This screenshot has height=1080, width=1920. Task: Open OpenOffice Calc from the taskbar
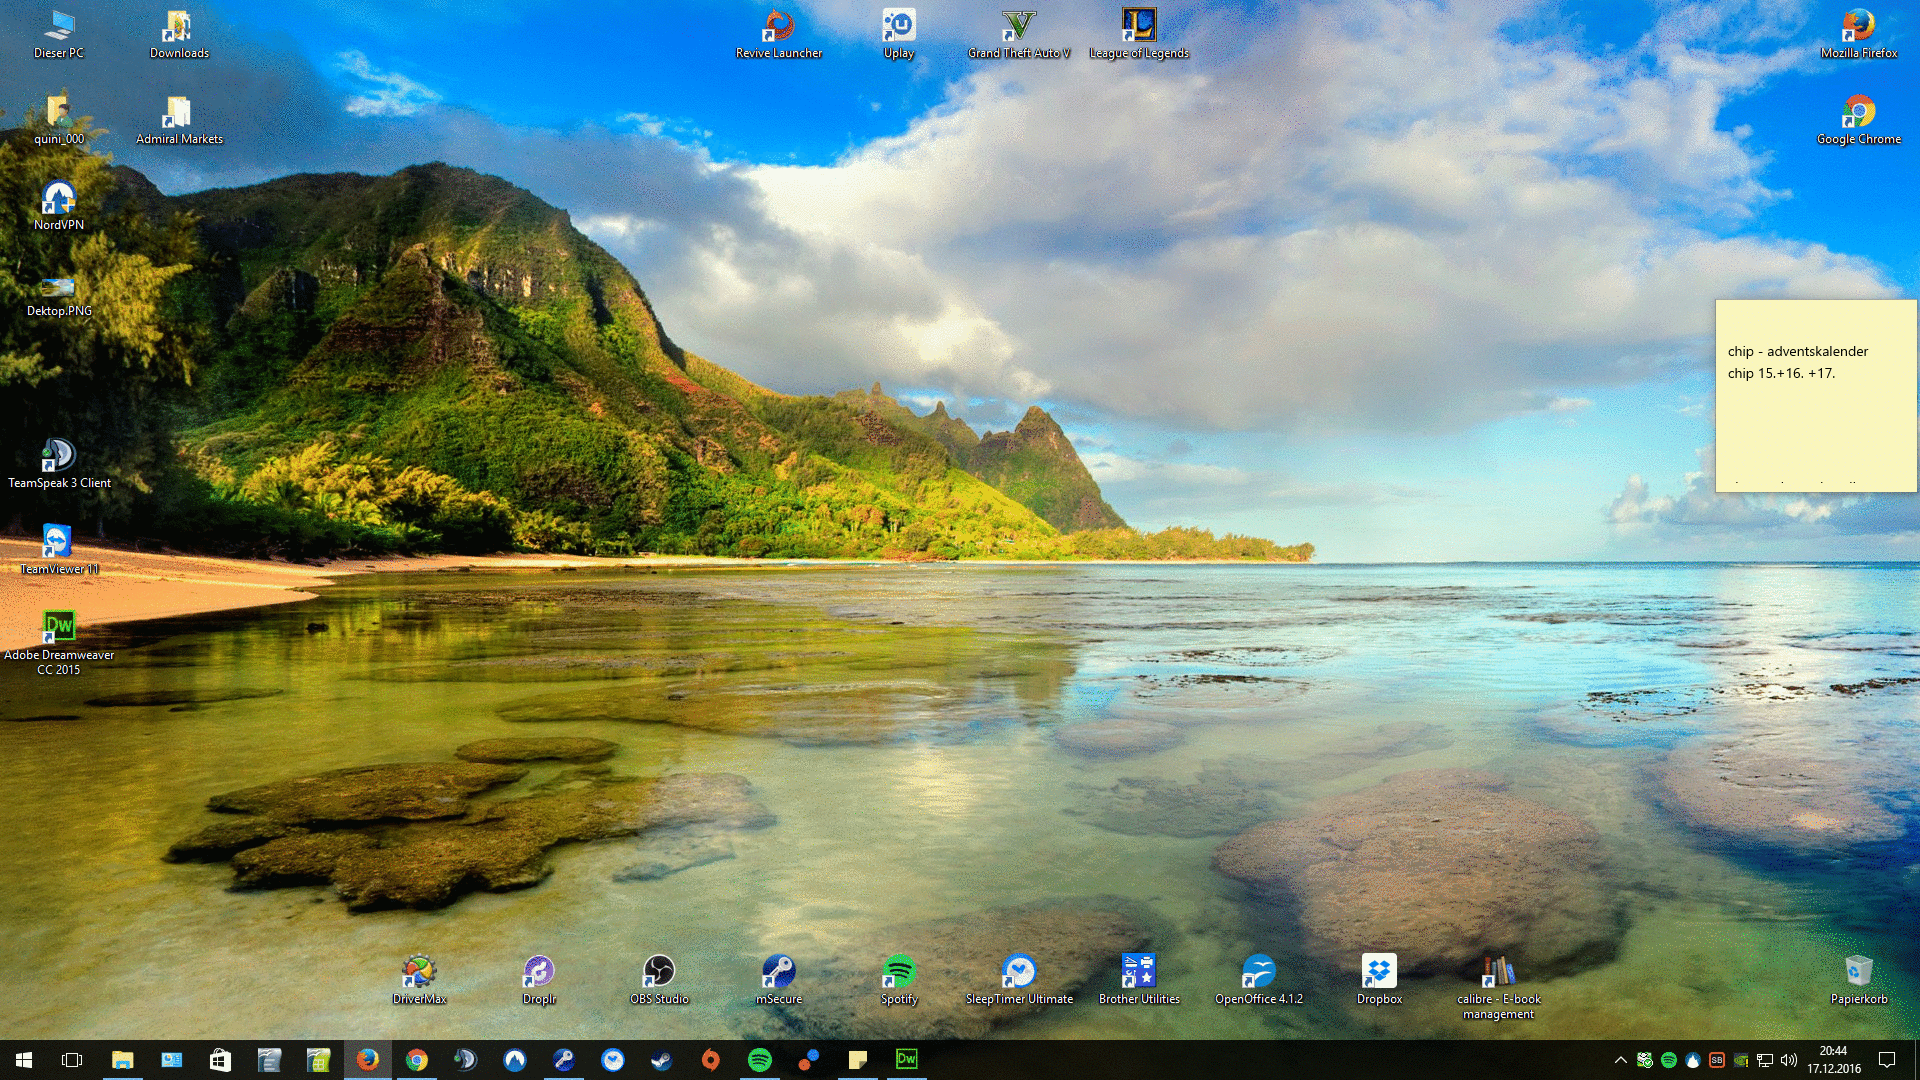pyautogui.click(x=318, y=1060)
